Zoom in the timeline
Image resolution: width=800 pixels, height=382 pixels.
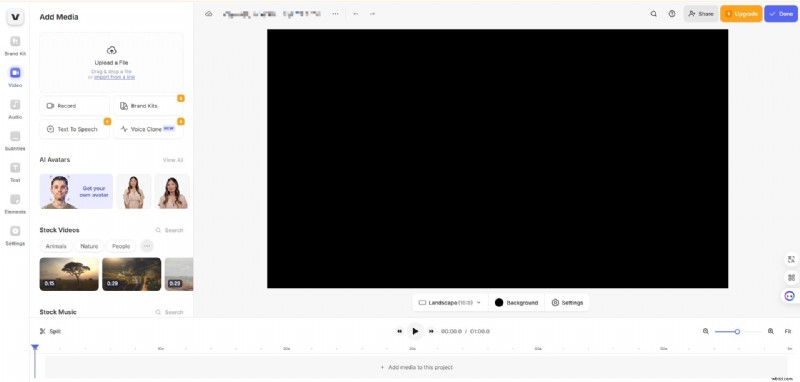tap(770, 332)
